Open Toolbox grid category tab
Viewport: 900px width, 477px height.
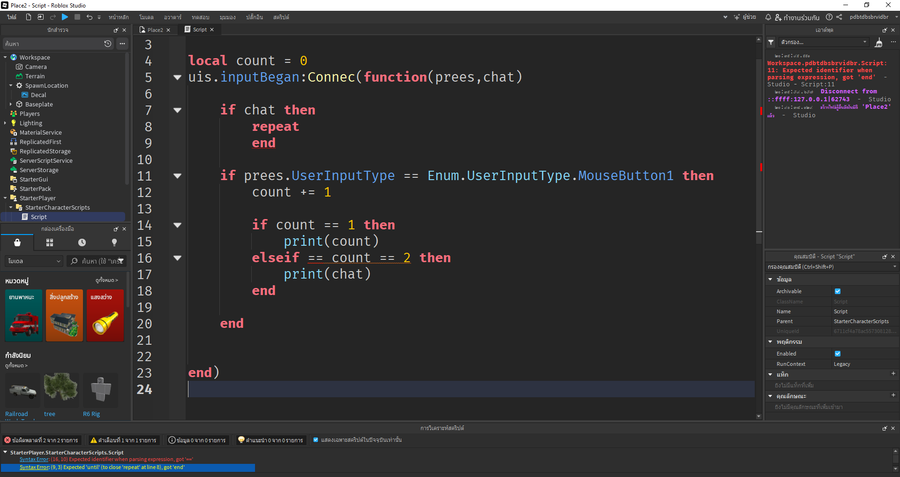[49, 243]
